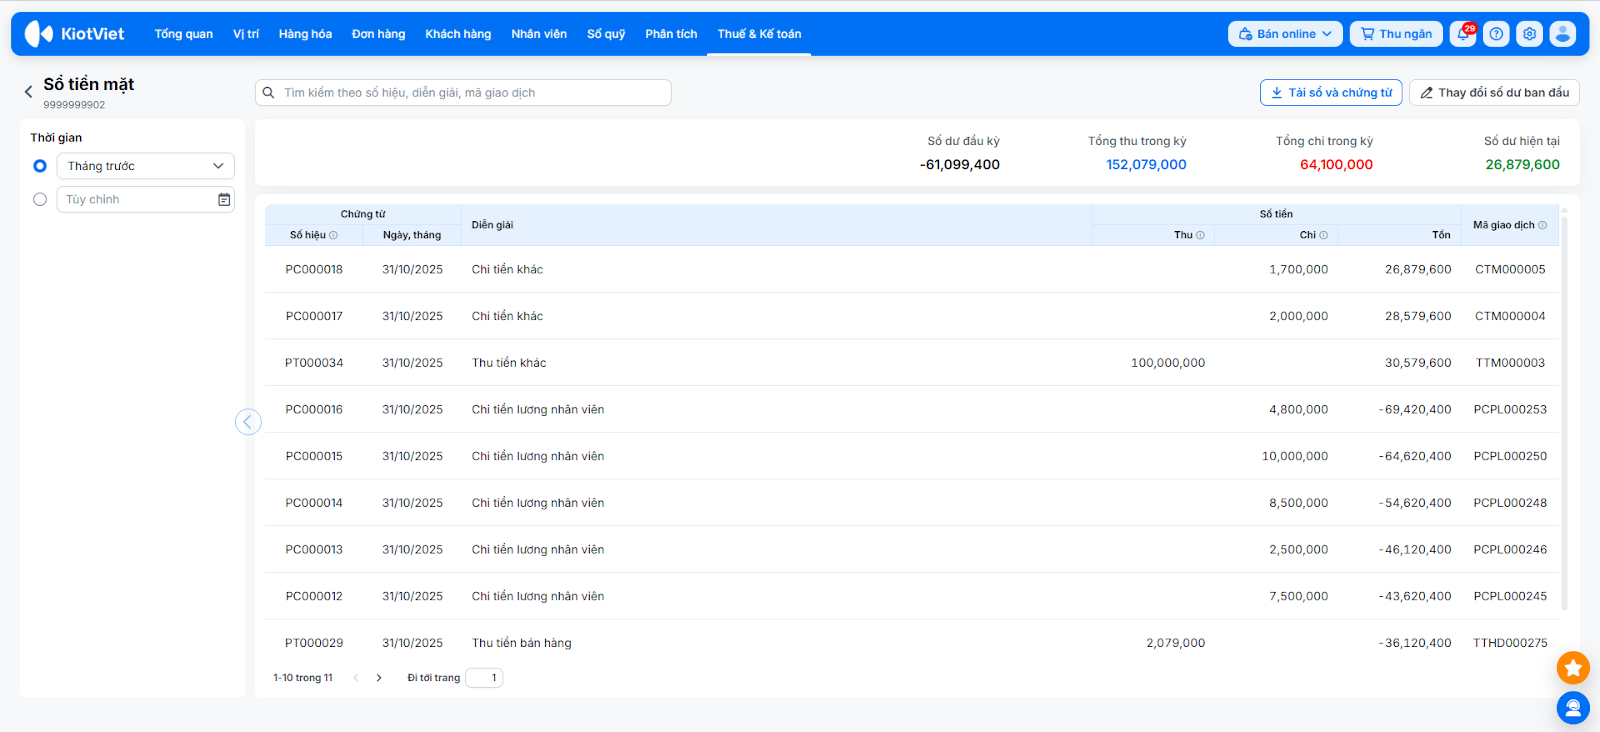1600x732 pixels.
Task: Click transaction code CTM000004
Action: 1510,316
